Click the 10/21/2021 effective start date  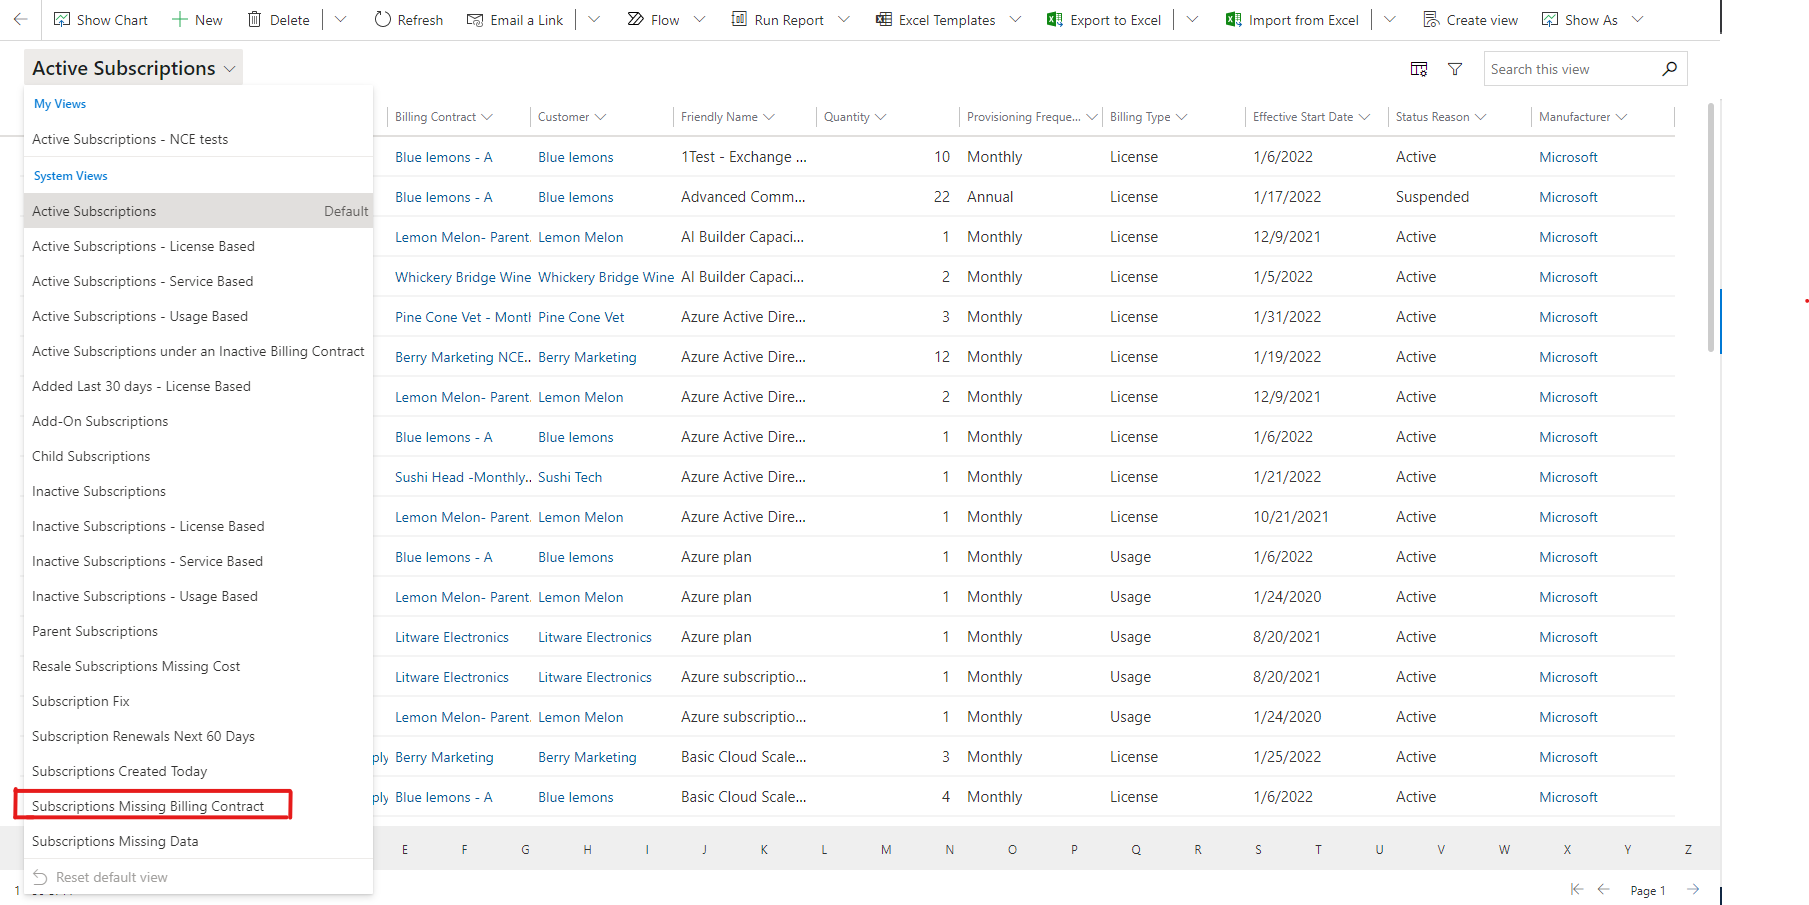pos(1291,517)
